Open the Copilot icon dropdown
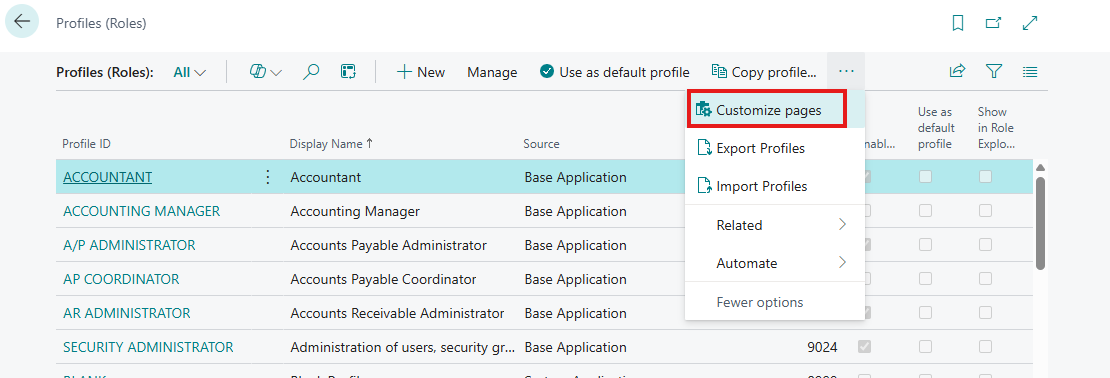The height and width of the screenshot is (378, 1110). [x=265, y=71]
